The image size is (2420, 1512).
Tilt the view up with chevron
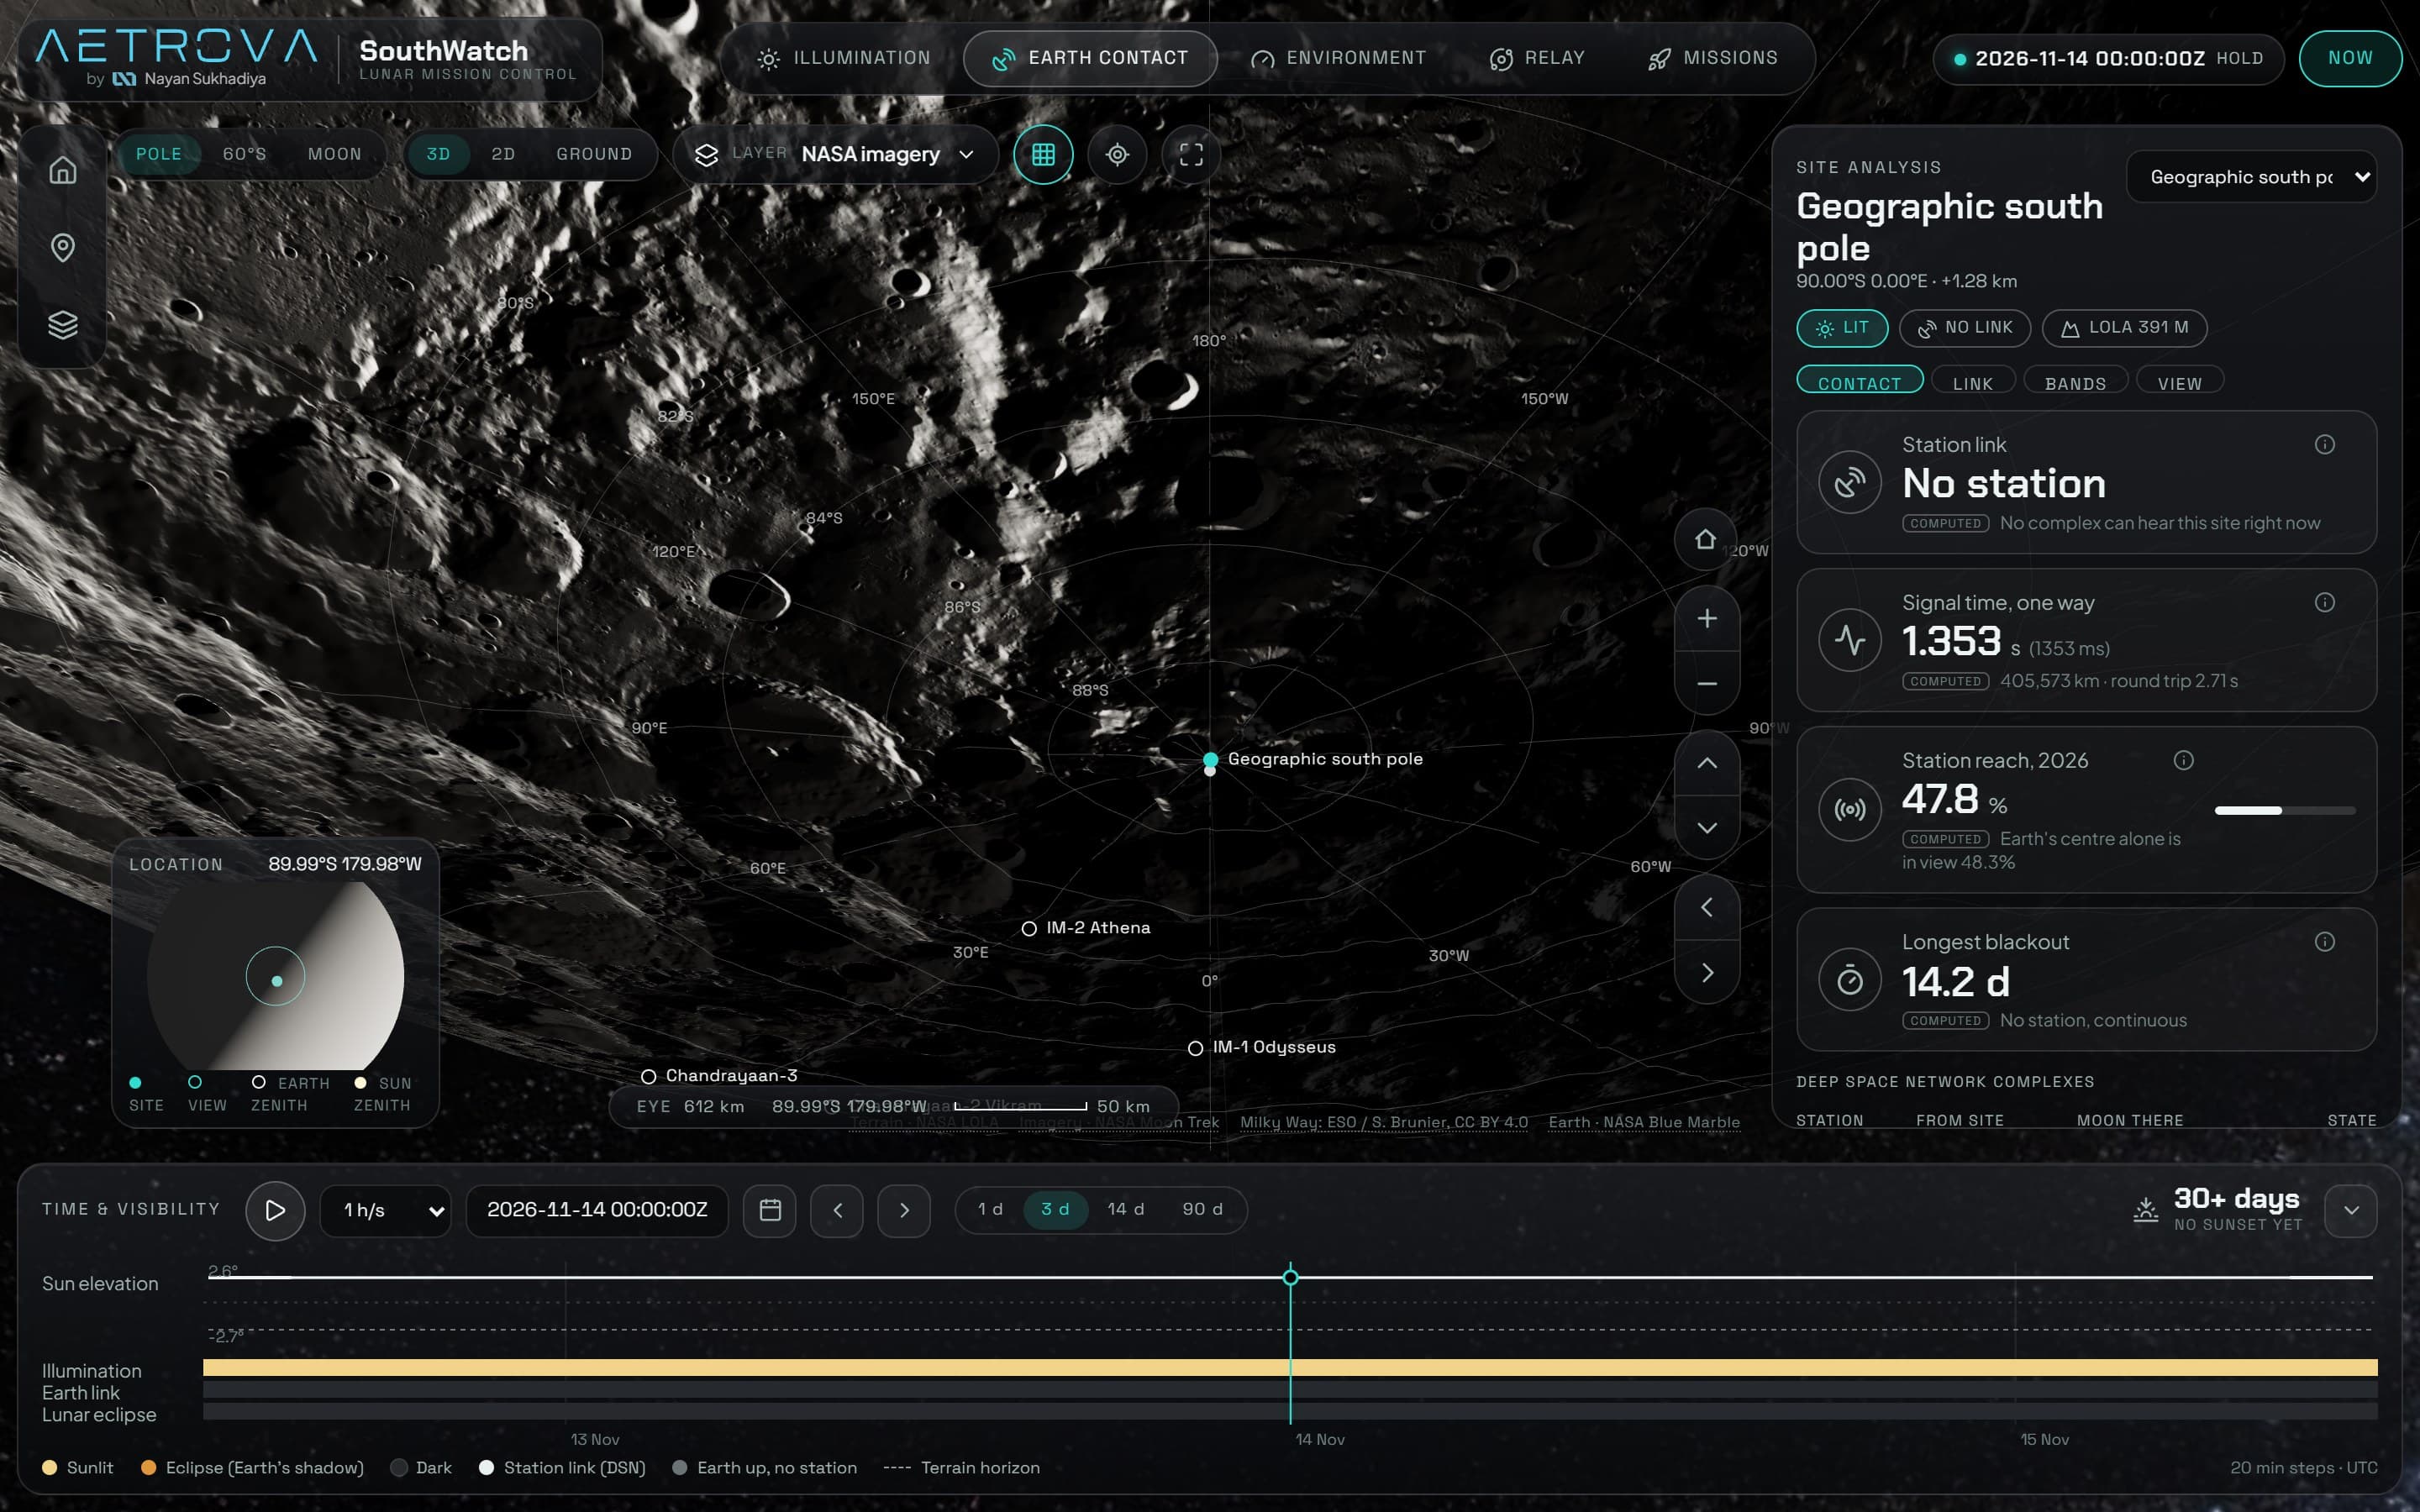coord(1707,763)
